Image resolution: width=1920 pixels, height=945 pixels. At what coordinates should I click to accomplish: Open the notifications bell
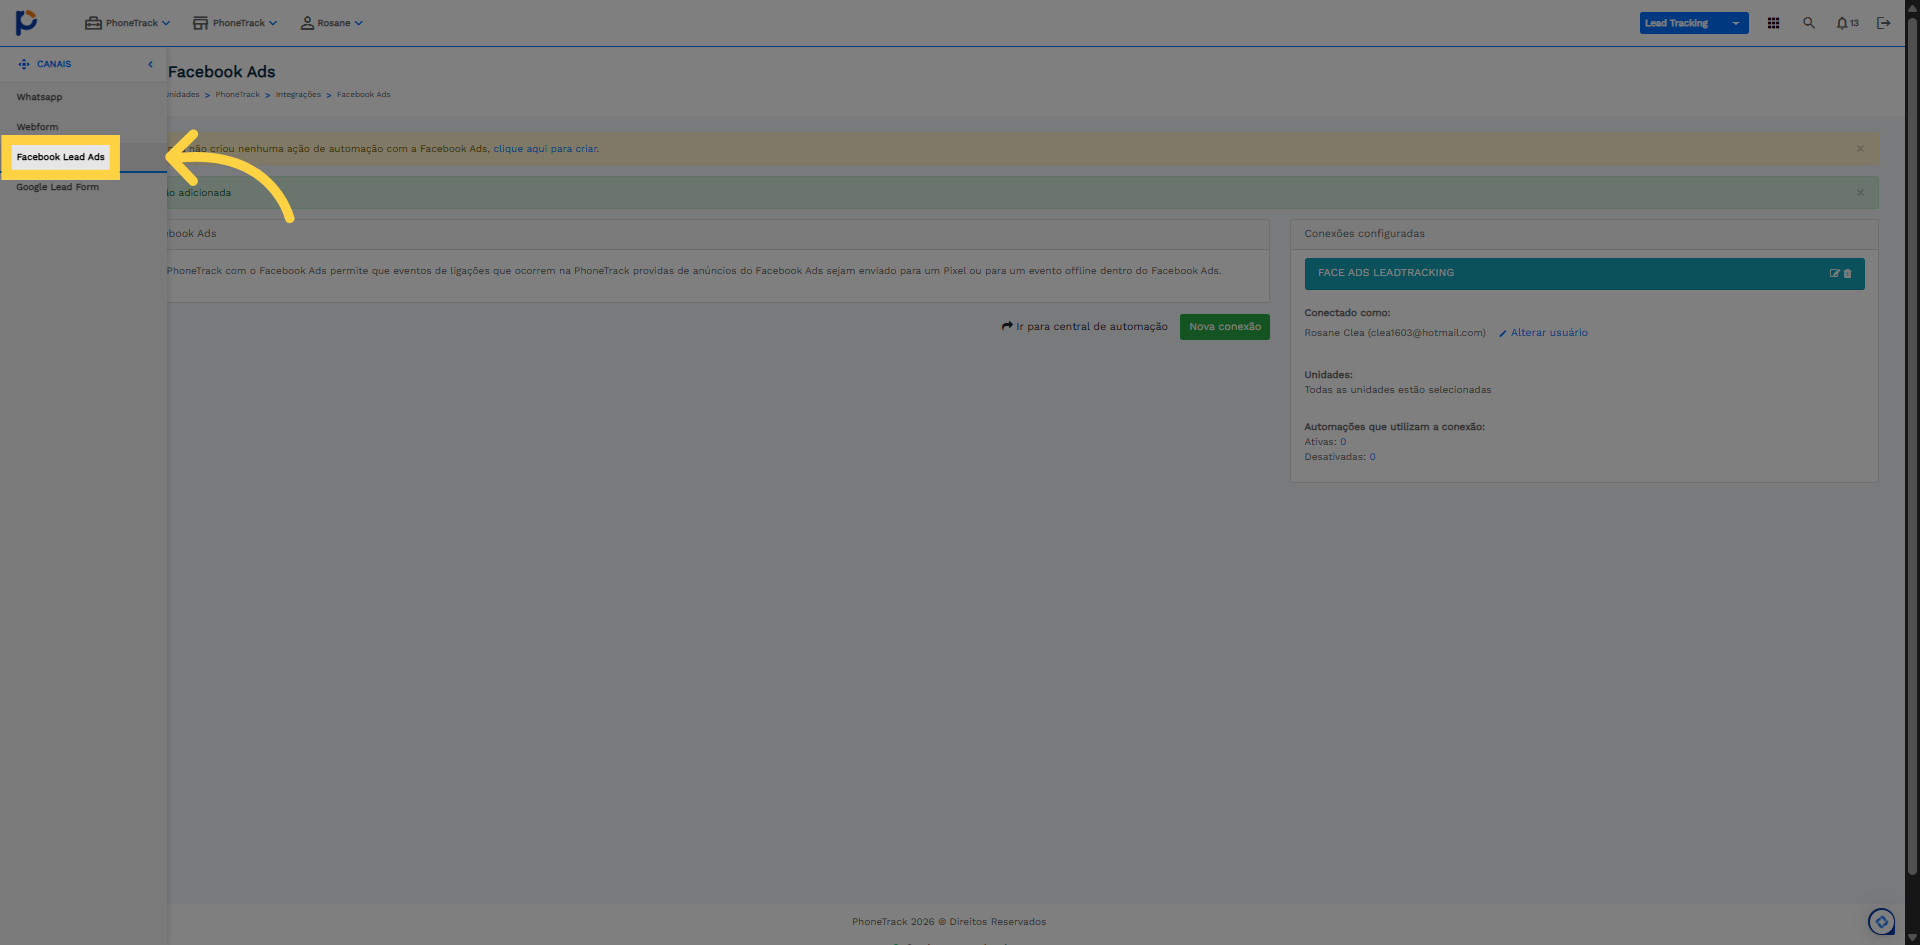click(x=1847, y=23)
